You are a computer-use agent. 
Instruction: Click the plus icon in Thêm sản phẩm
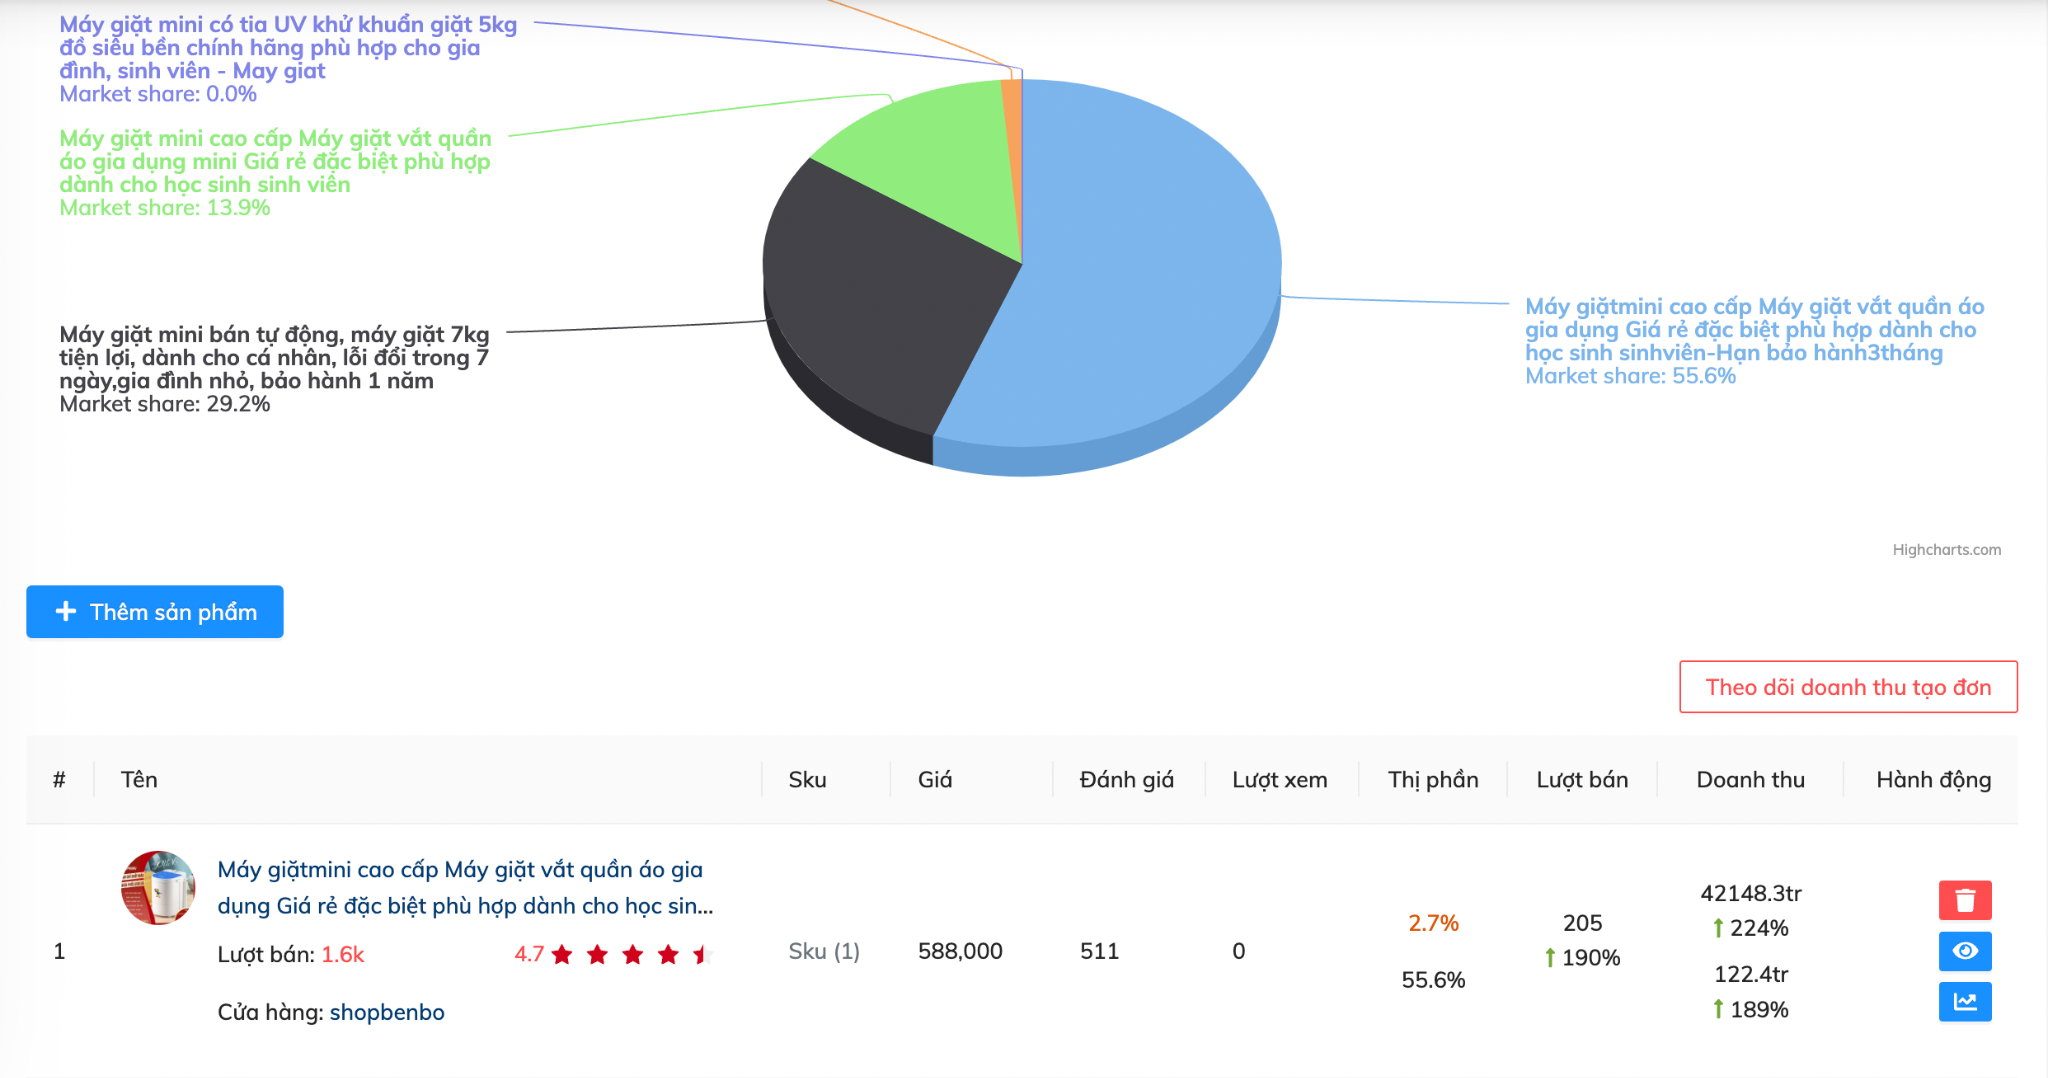[66, 612]
